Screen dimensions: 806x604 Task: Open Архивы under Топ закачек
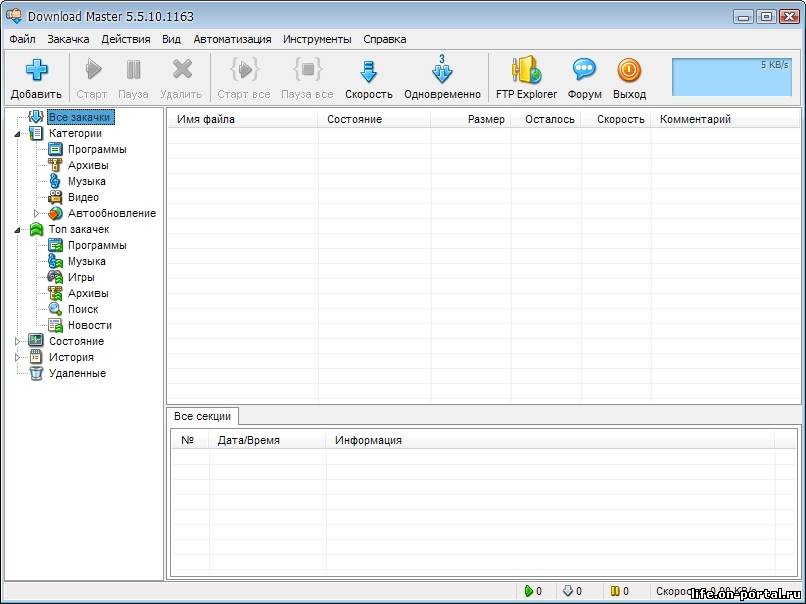click(88, 293)
